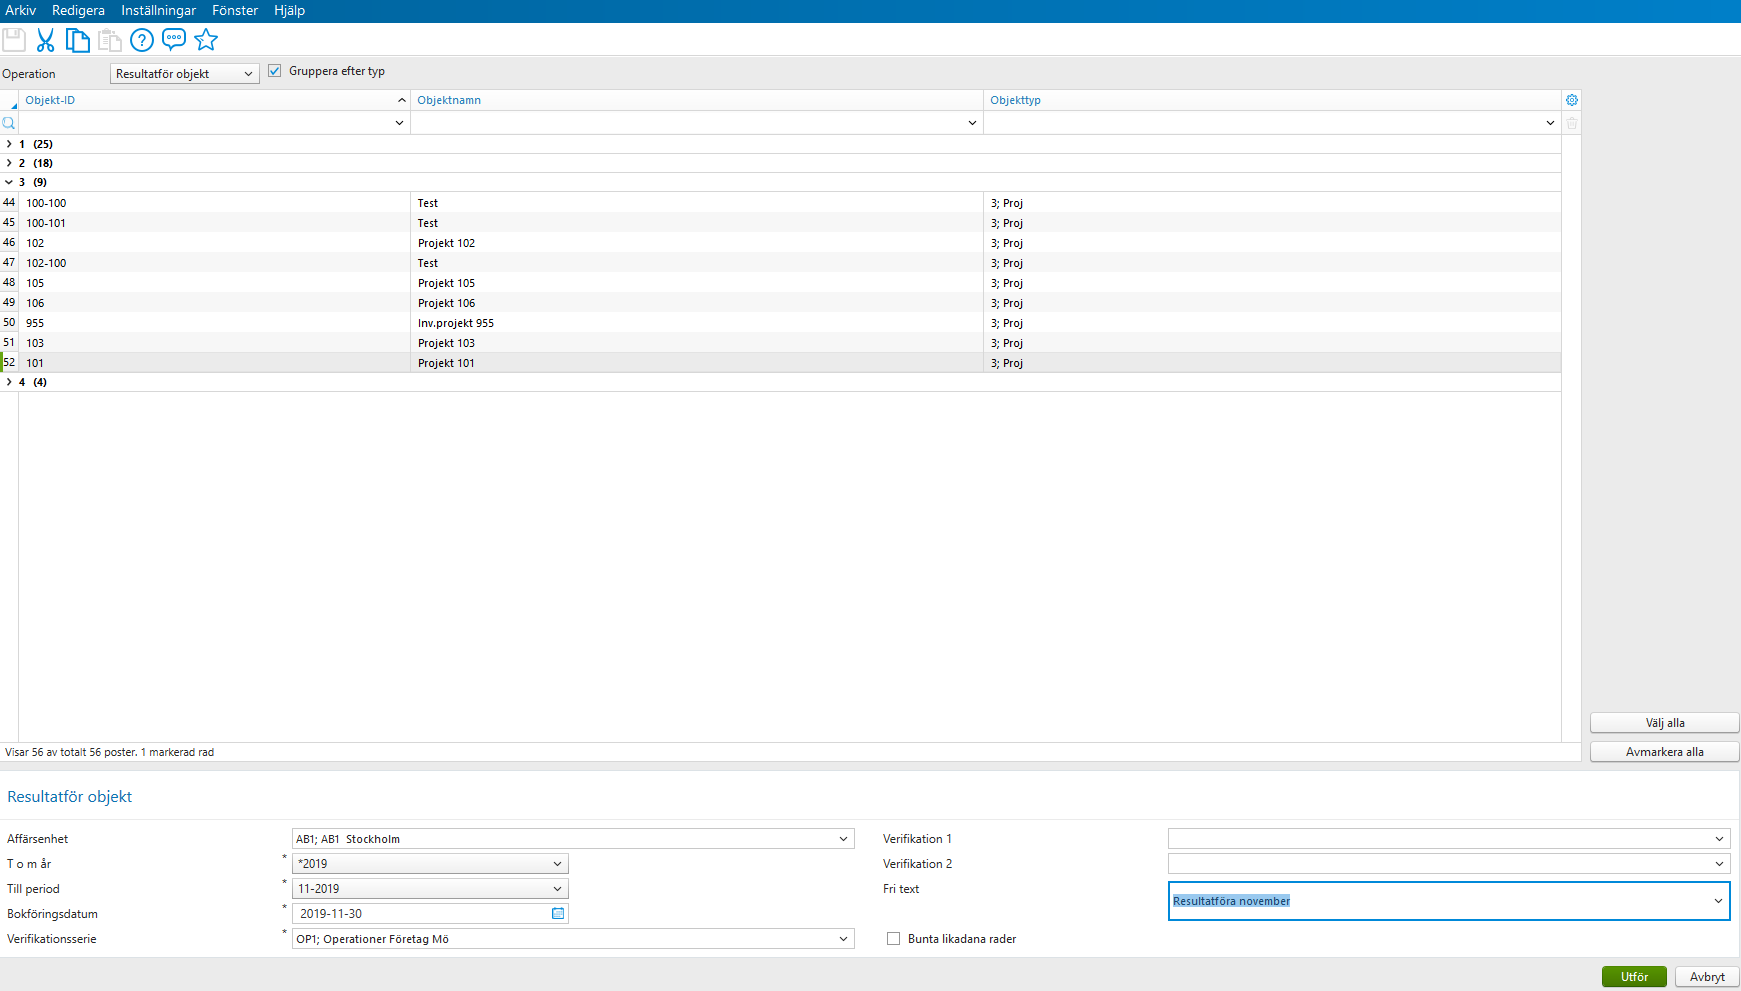Toggle the Gruppera efter typ checkbox
Screen dimensions: 1741x991
275,70
